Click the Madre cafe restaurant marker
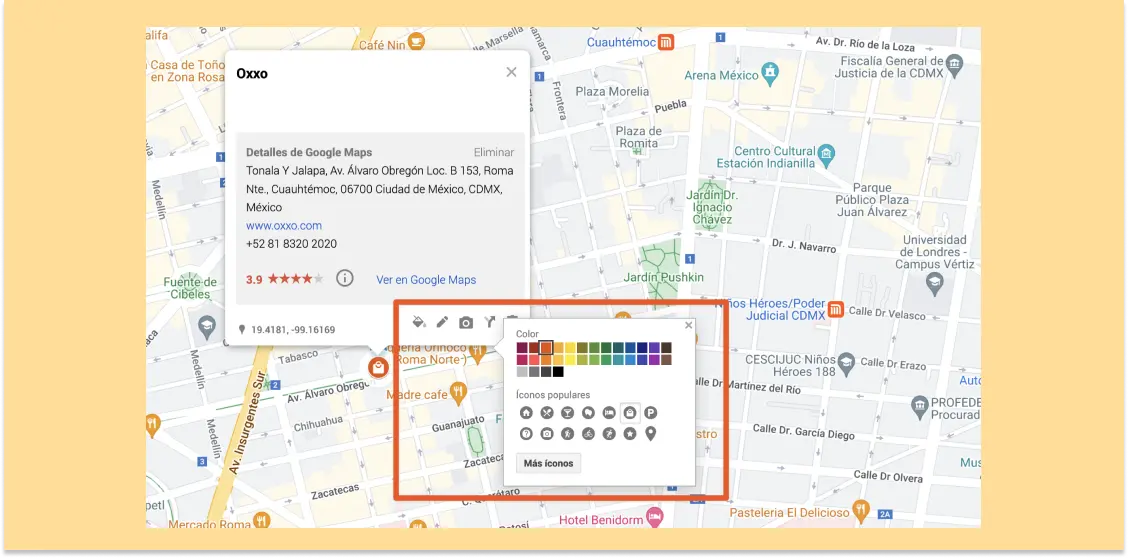 click(458, 392)
